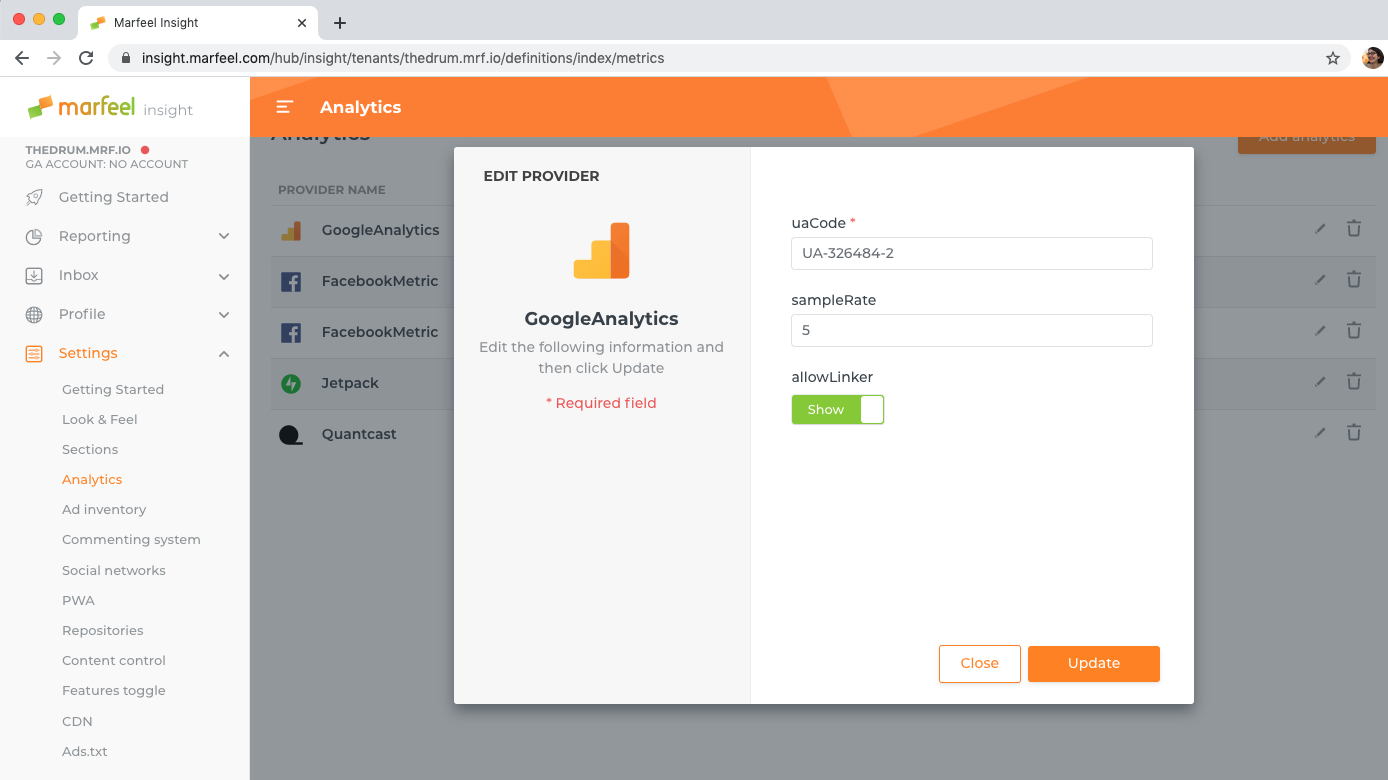Screen dimensions: 1388x780
Task: Delete Quantcast provider with trash icon
Action: [1354, 433]
